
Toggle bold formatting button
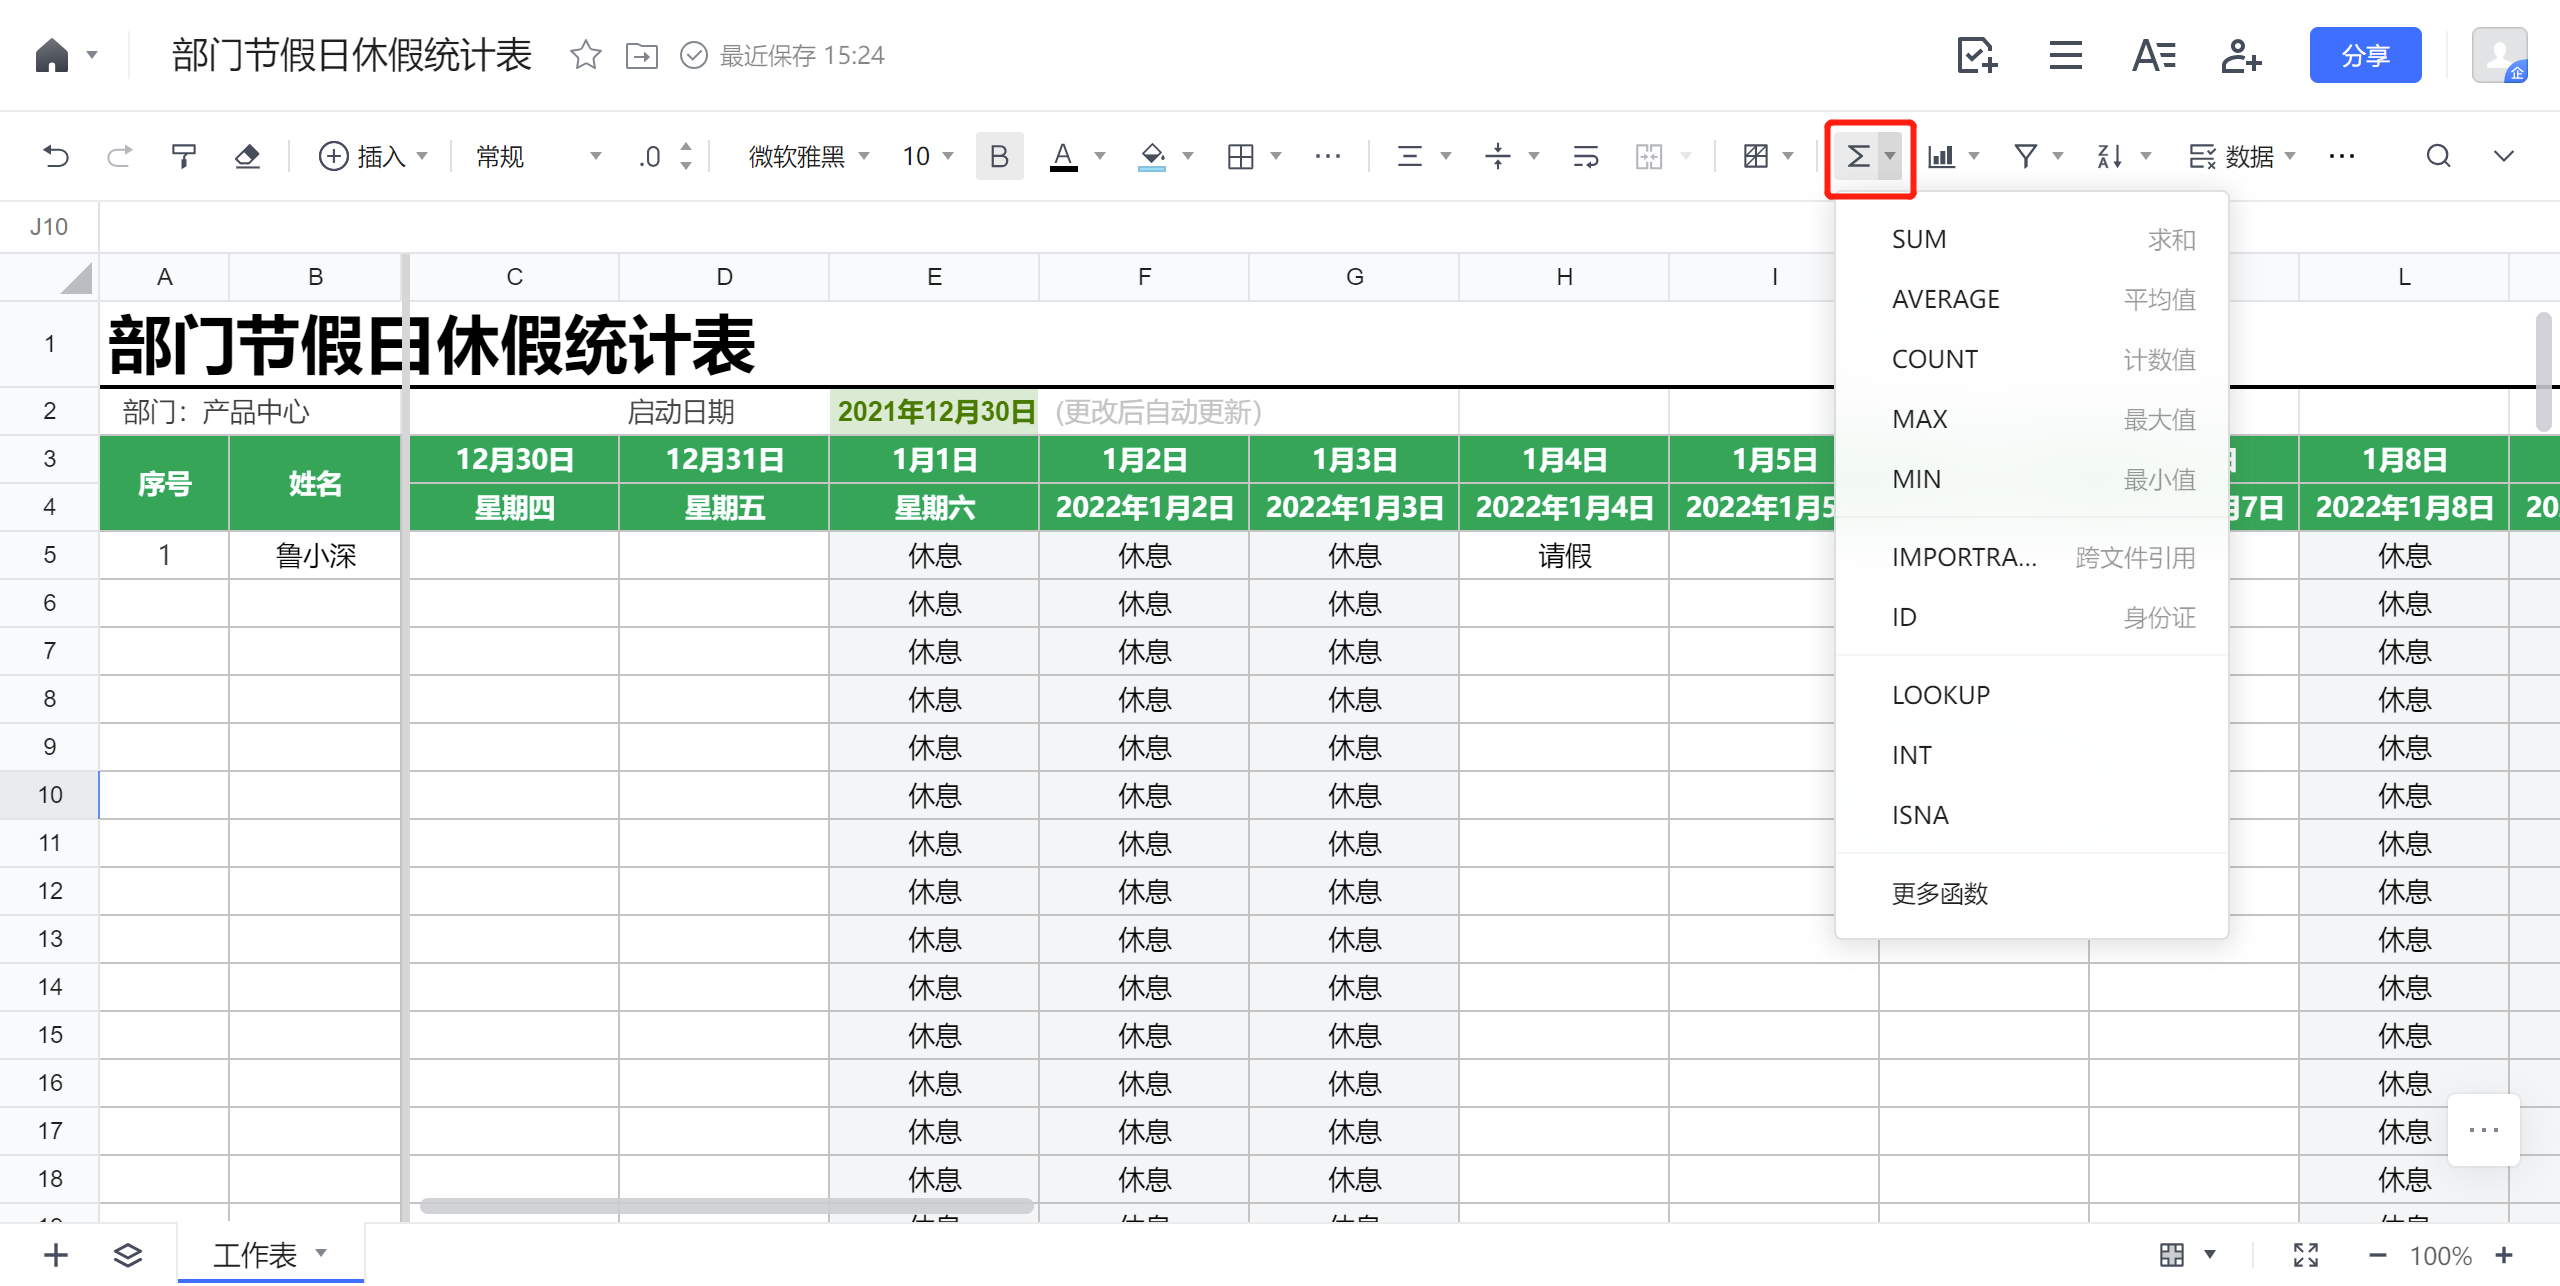pyautogui.click(x=998, y=157)
